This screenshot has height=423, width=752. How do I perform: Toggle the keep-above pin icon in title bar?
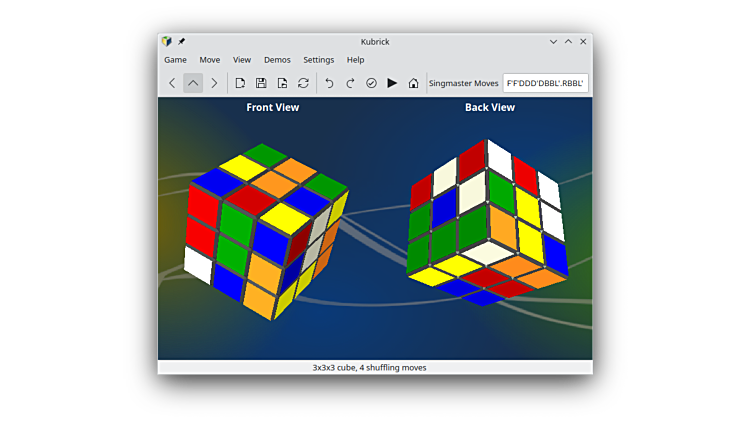[181, 41]
